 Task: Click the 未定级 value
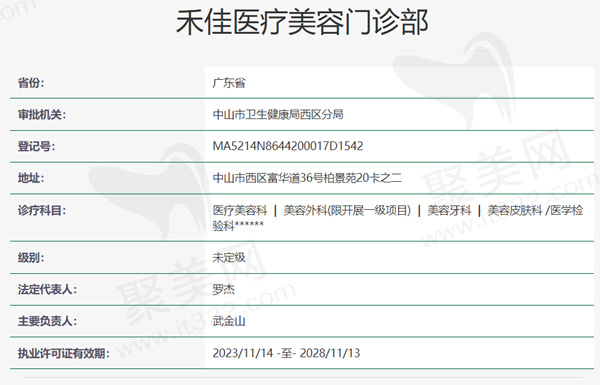tap(229, 258)
